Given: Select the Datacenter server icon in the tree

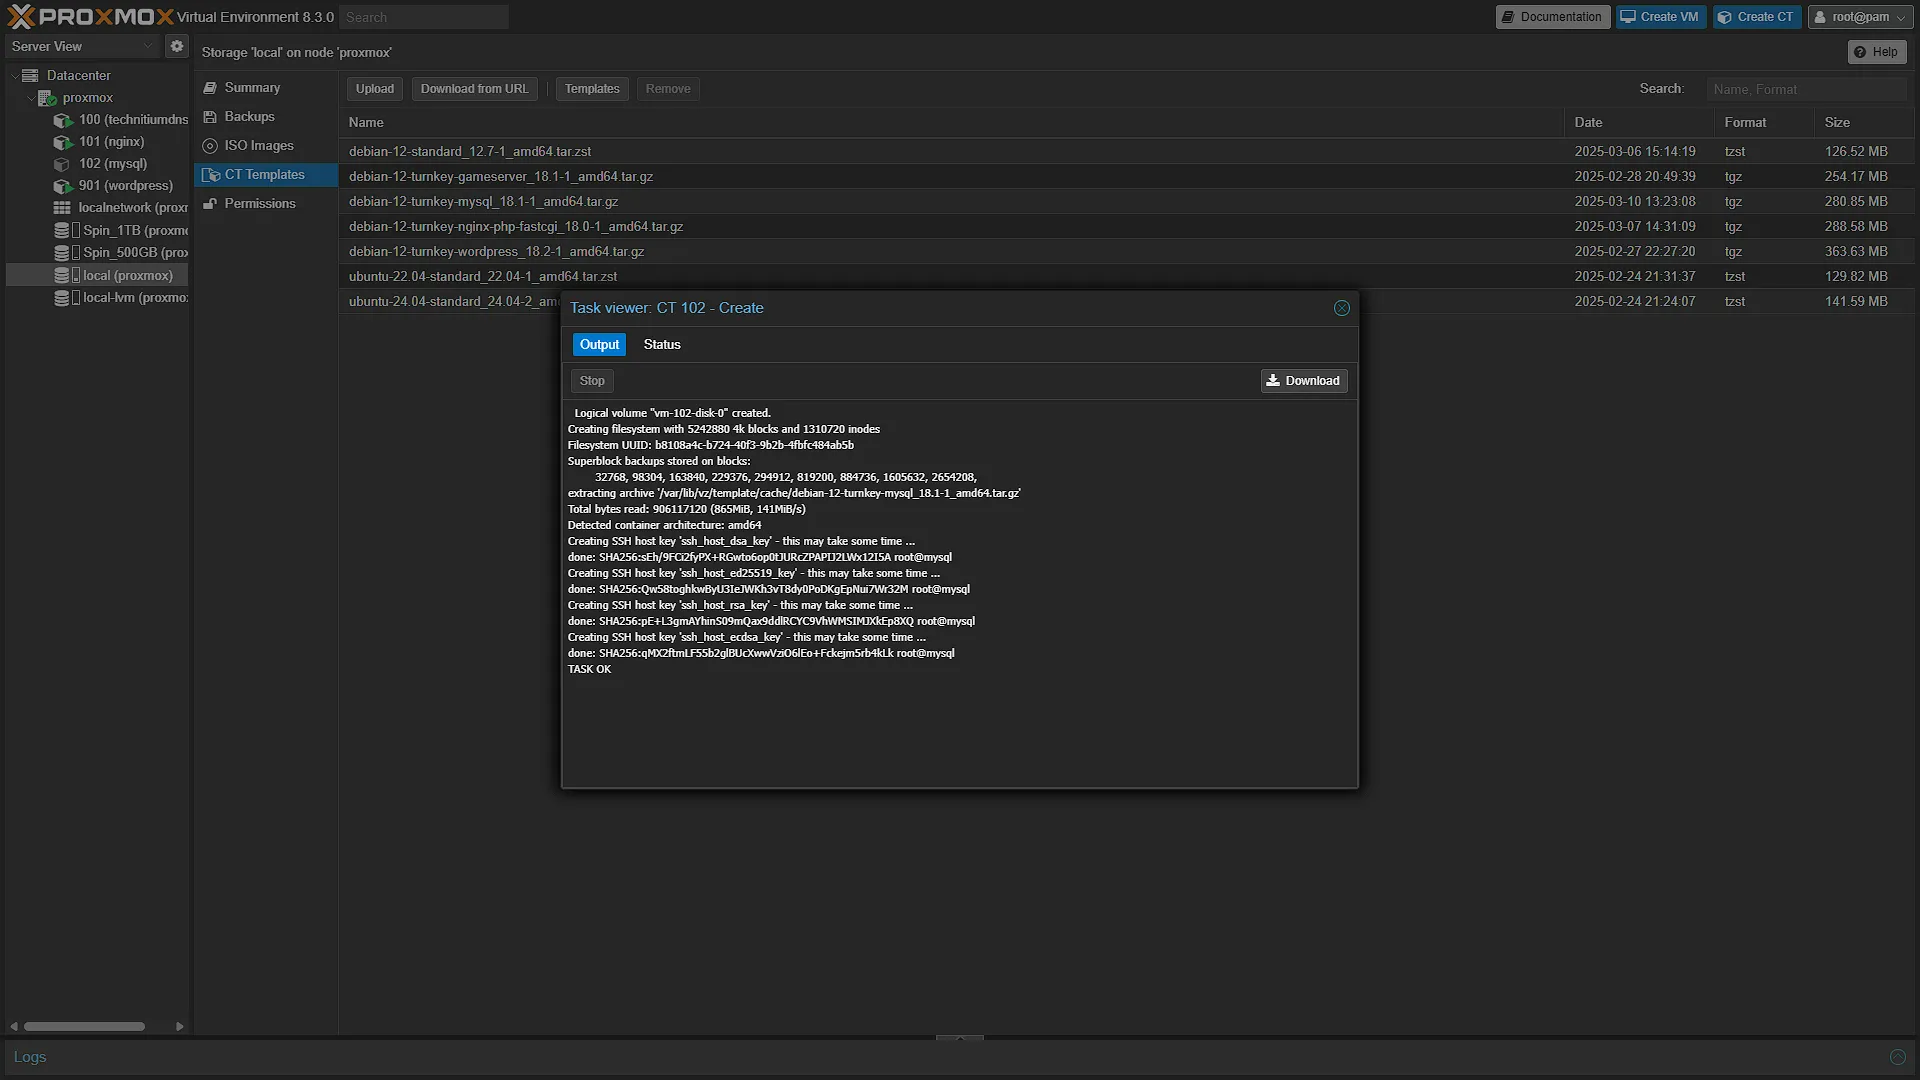Looking at the screenshot, I should pyautogui.click(x=30, y=75).
